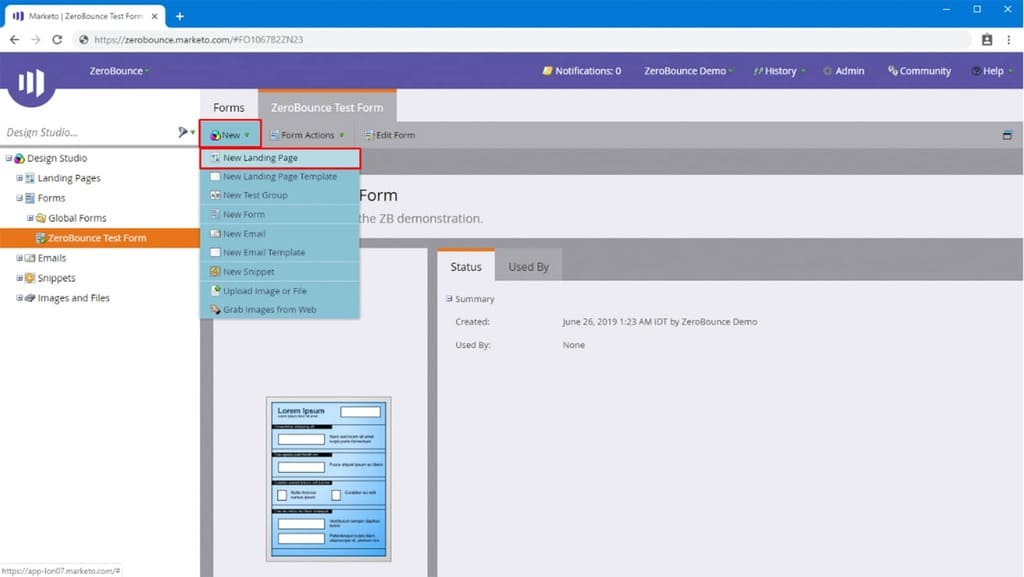Open the Used By tab

coord(528,267)
